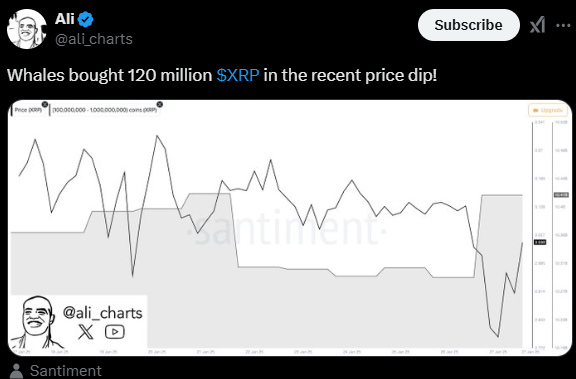Remove the 100,000,000 - 1,000,000,000 coins tag
Viewport: 576px width, 379px height.
click(159, 104)
